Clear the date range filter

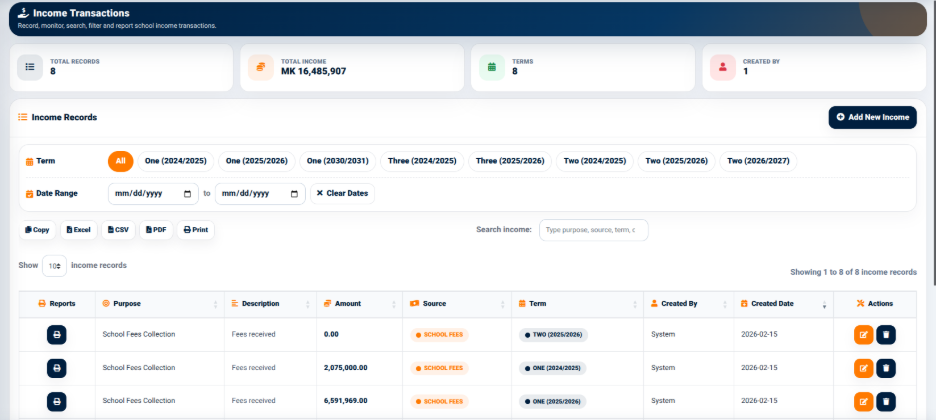(343, 193)
